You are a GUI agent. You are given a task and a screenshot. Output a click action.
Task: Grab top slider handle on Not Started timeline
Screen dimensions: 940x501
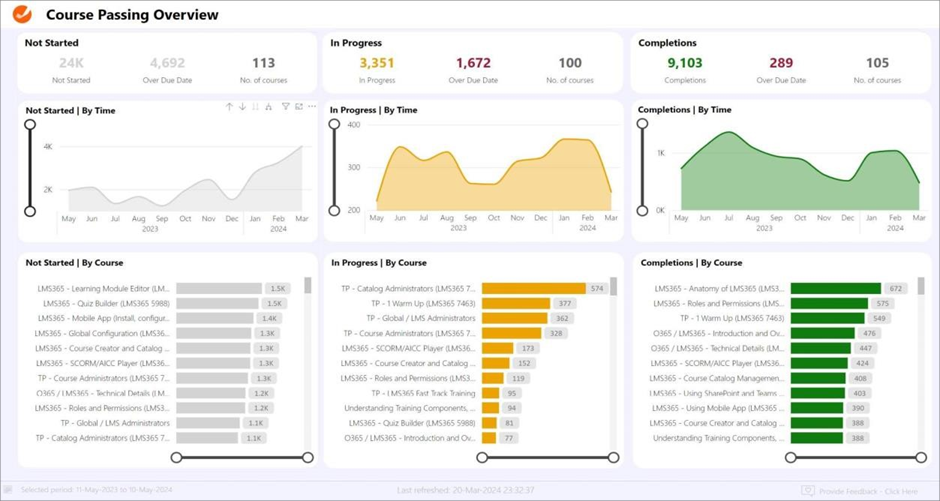coord(30,125)
